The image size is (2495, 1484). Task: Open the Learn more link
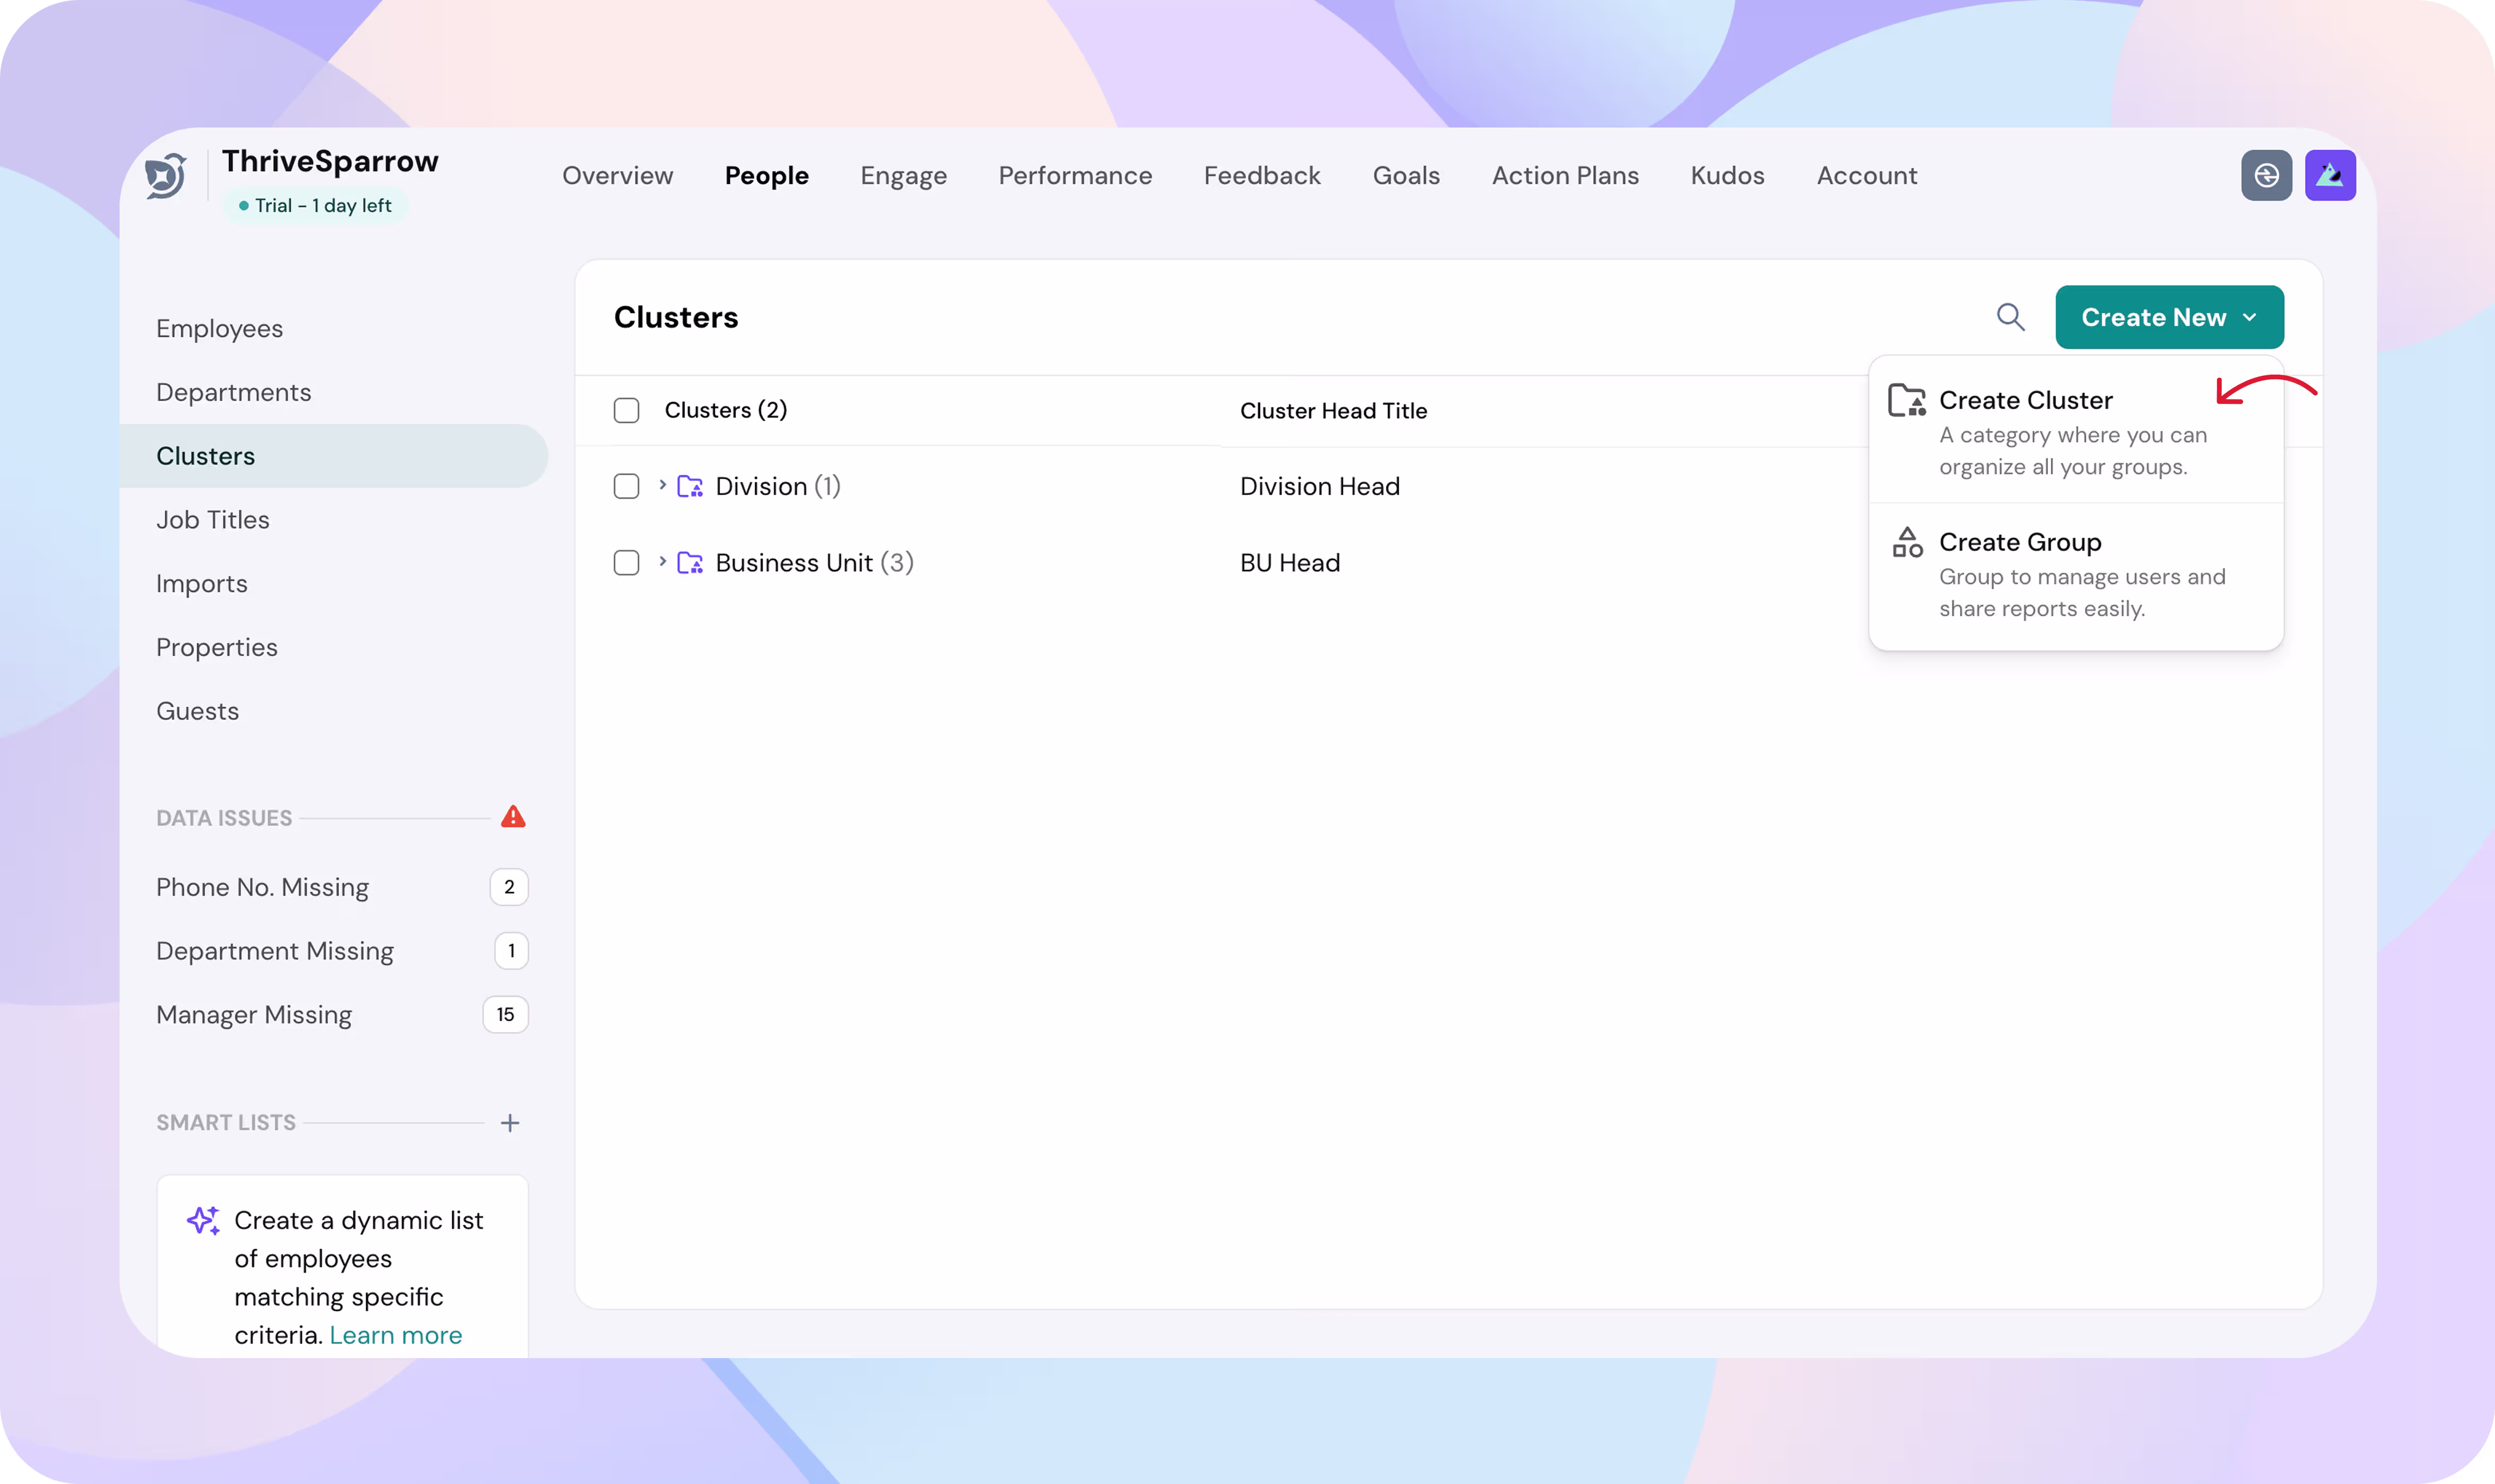pos(395,1335)
